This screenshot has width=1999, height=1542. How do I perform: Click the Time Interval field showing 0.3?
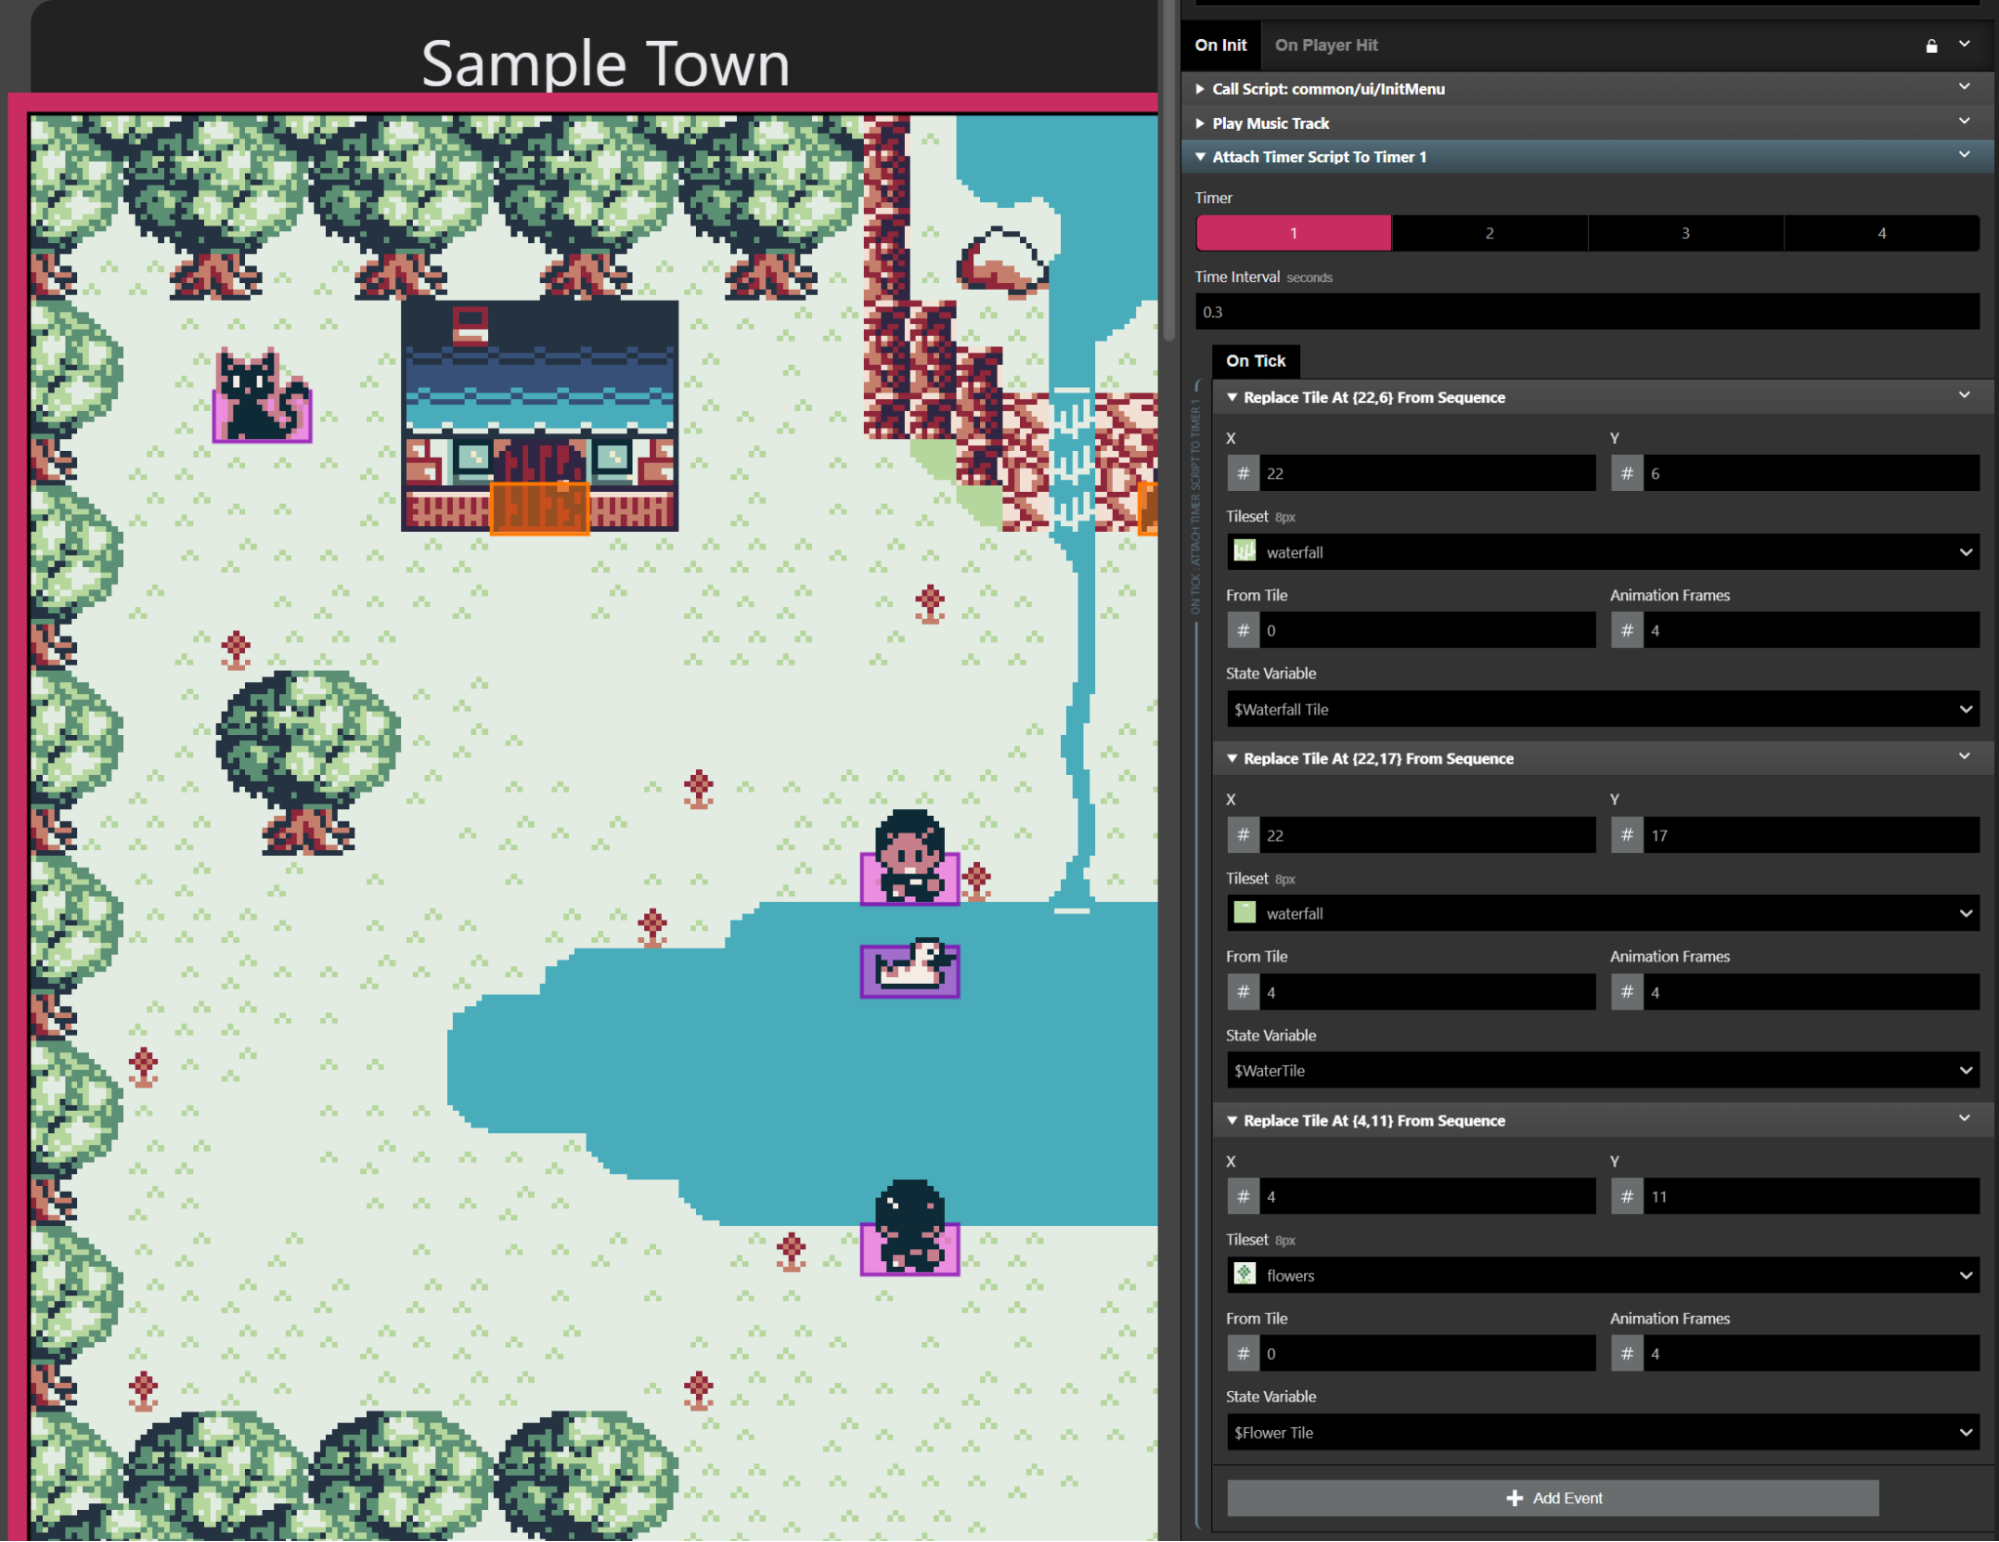tap(1587, 312)
